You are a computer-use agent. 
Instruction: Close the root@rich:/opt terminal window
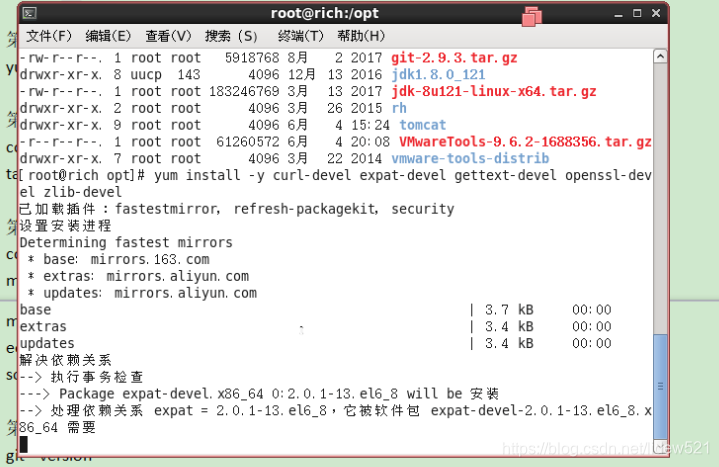click(656, 13)
